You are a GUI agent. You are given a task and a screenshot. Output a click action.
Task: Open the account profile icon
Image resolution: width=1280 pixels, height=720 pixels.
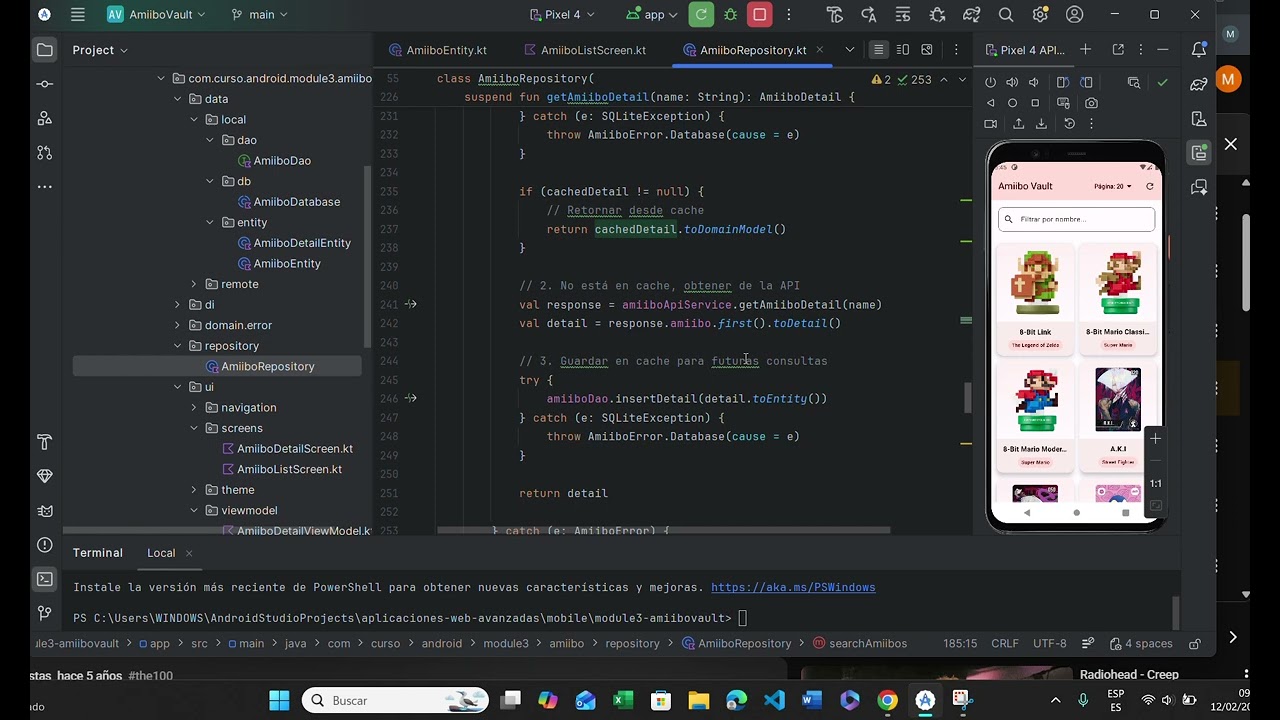(1074, 15)
